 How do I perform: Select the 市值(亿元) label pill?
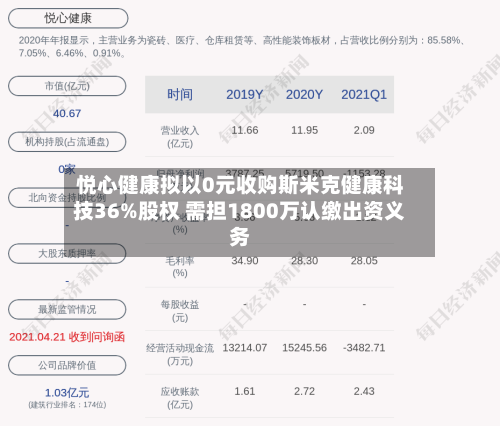(x=67, y=86)
